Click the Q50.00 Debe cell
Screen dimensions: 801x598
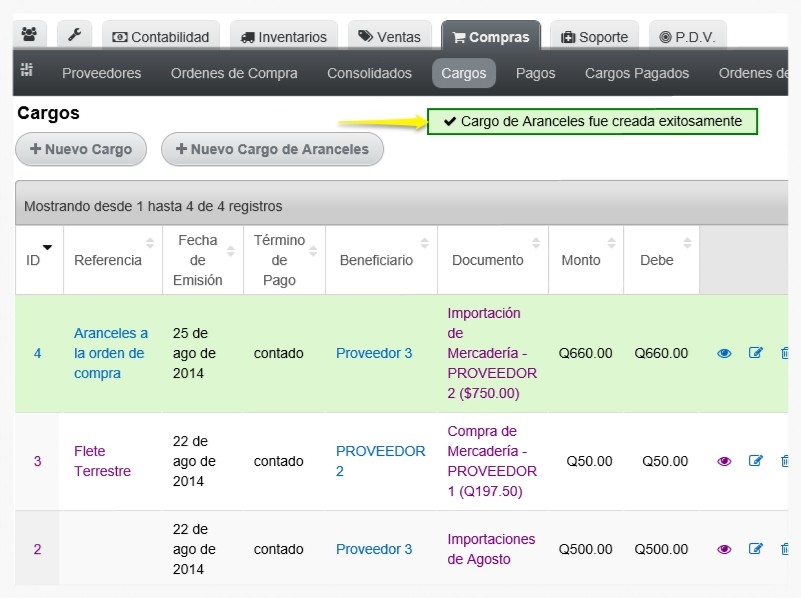(665, 462)
